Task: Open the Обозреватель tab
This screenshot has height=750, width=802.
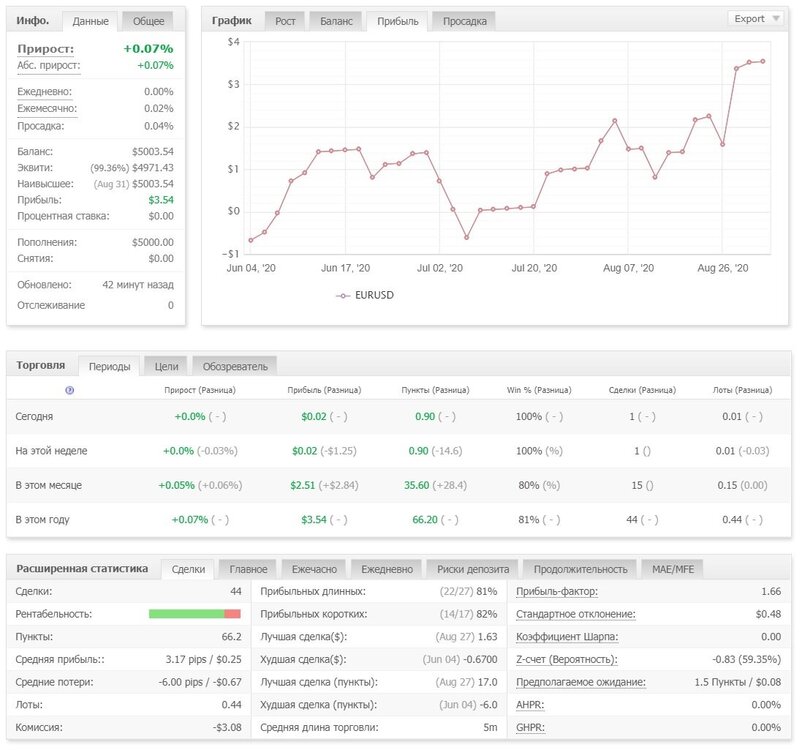Action: click(235, 366)
